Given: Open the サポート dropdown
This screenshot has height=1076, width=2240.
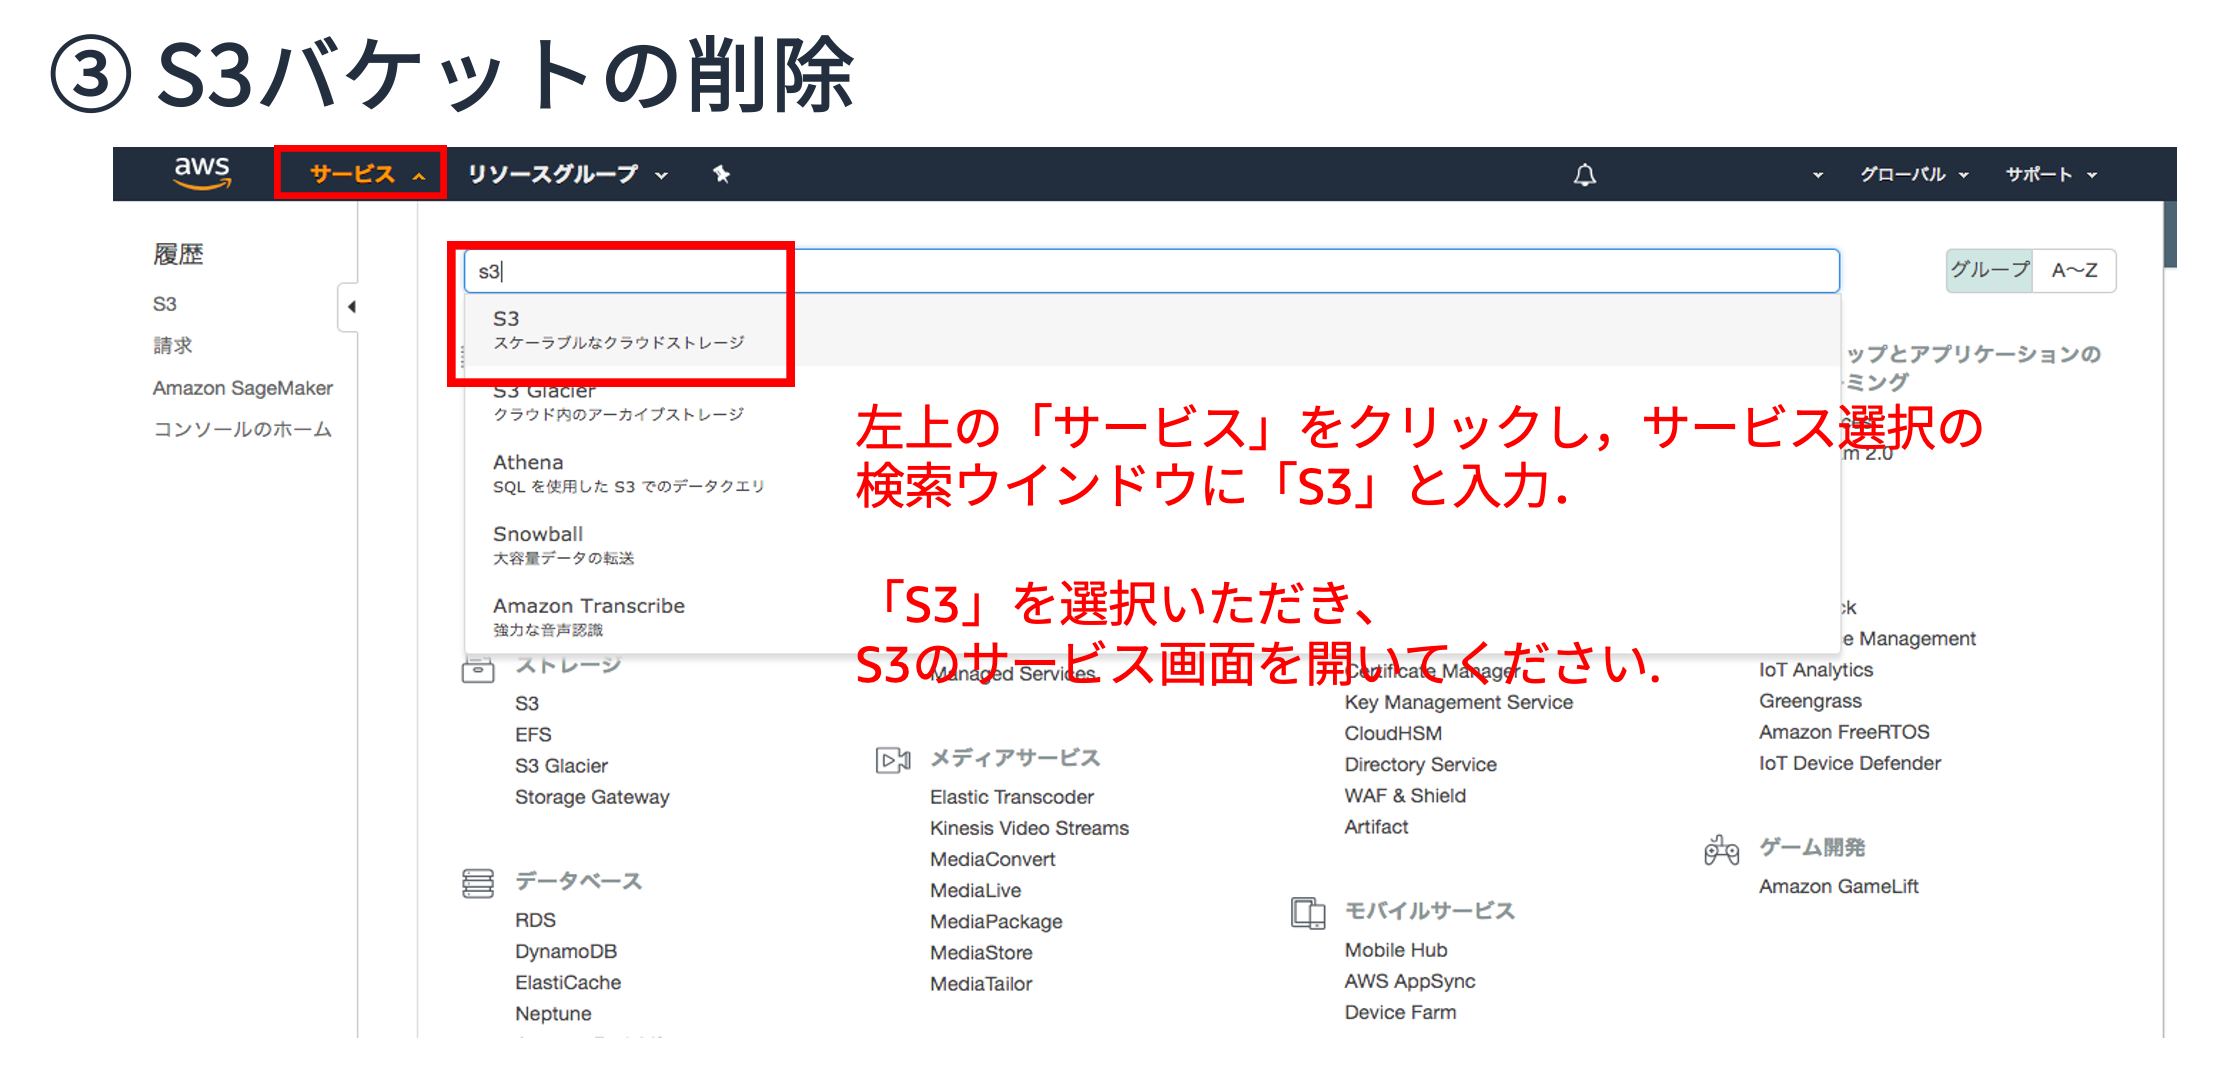Looking at the screenshot, I should 2051,174.
